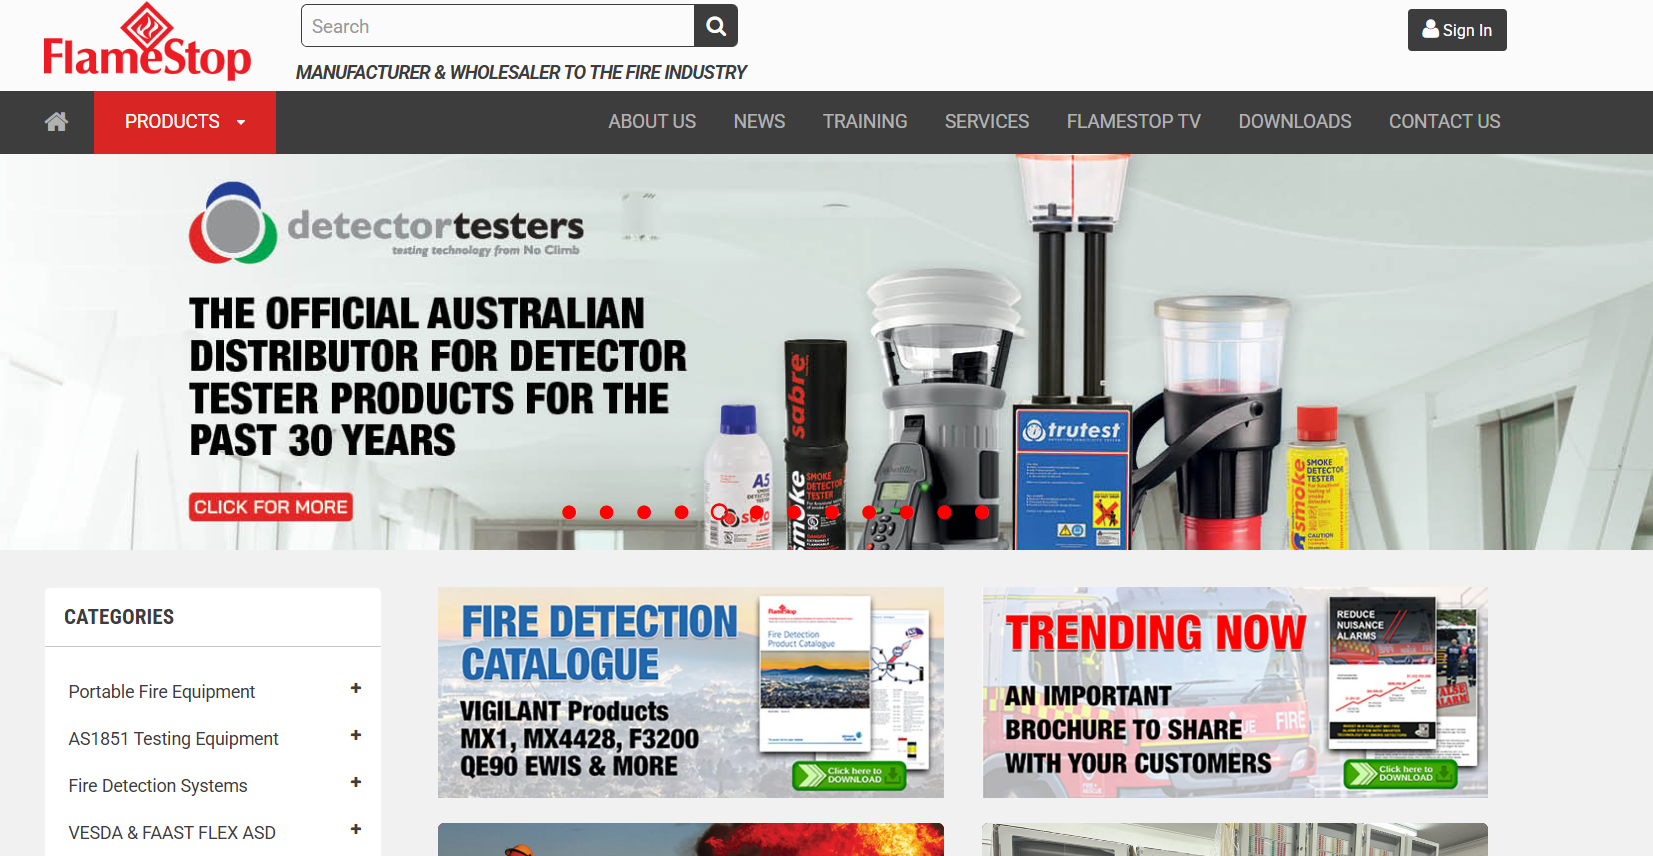Open the SERVICES menu item
This screenshot has width=1653, height=856.
click(x=987, y=122)
